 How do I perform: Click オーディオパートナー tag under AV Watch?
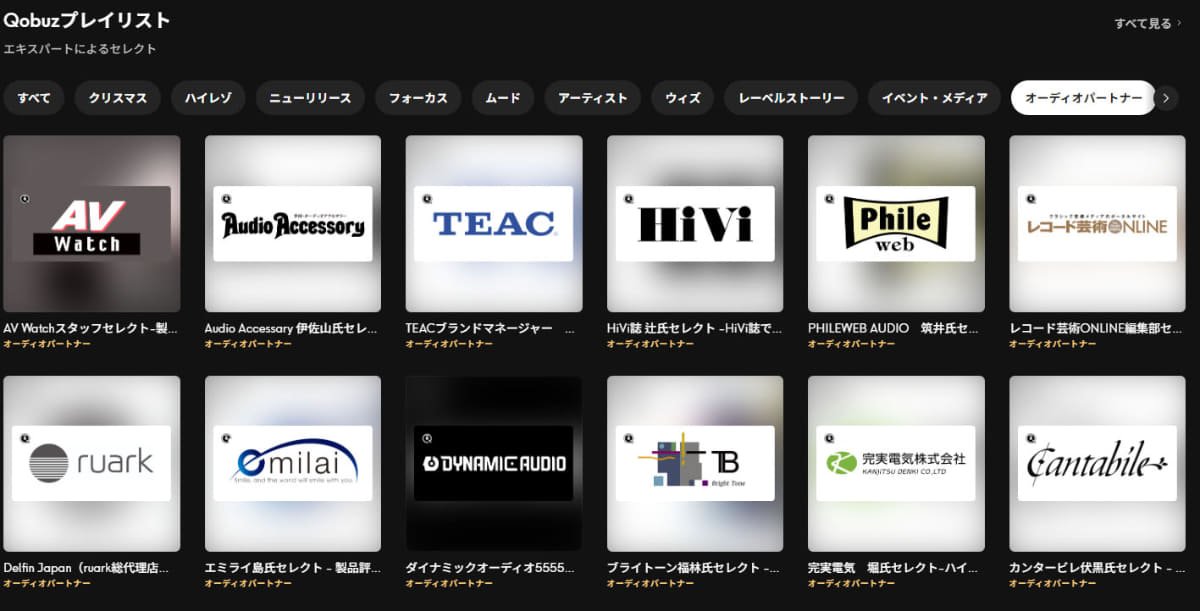[47, 344]
